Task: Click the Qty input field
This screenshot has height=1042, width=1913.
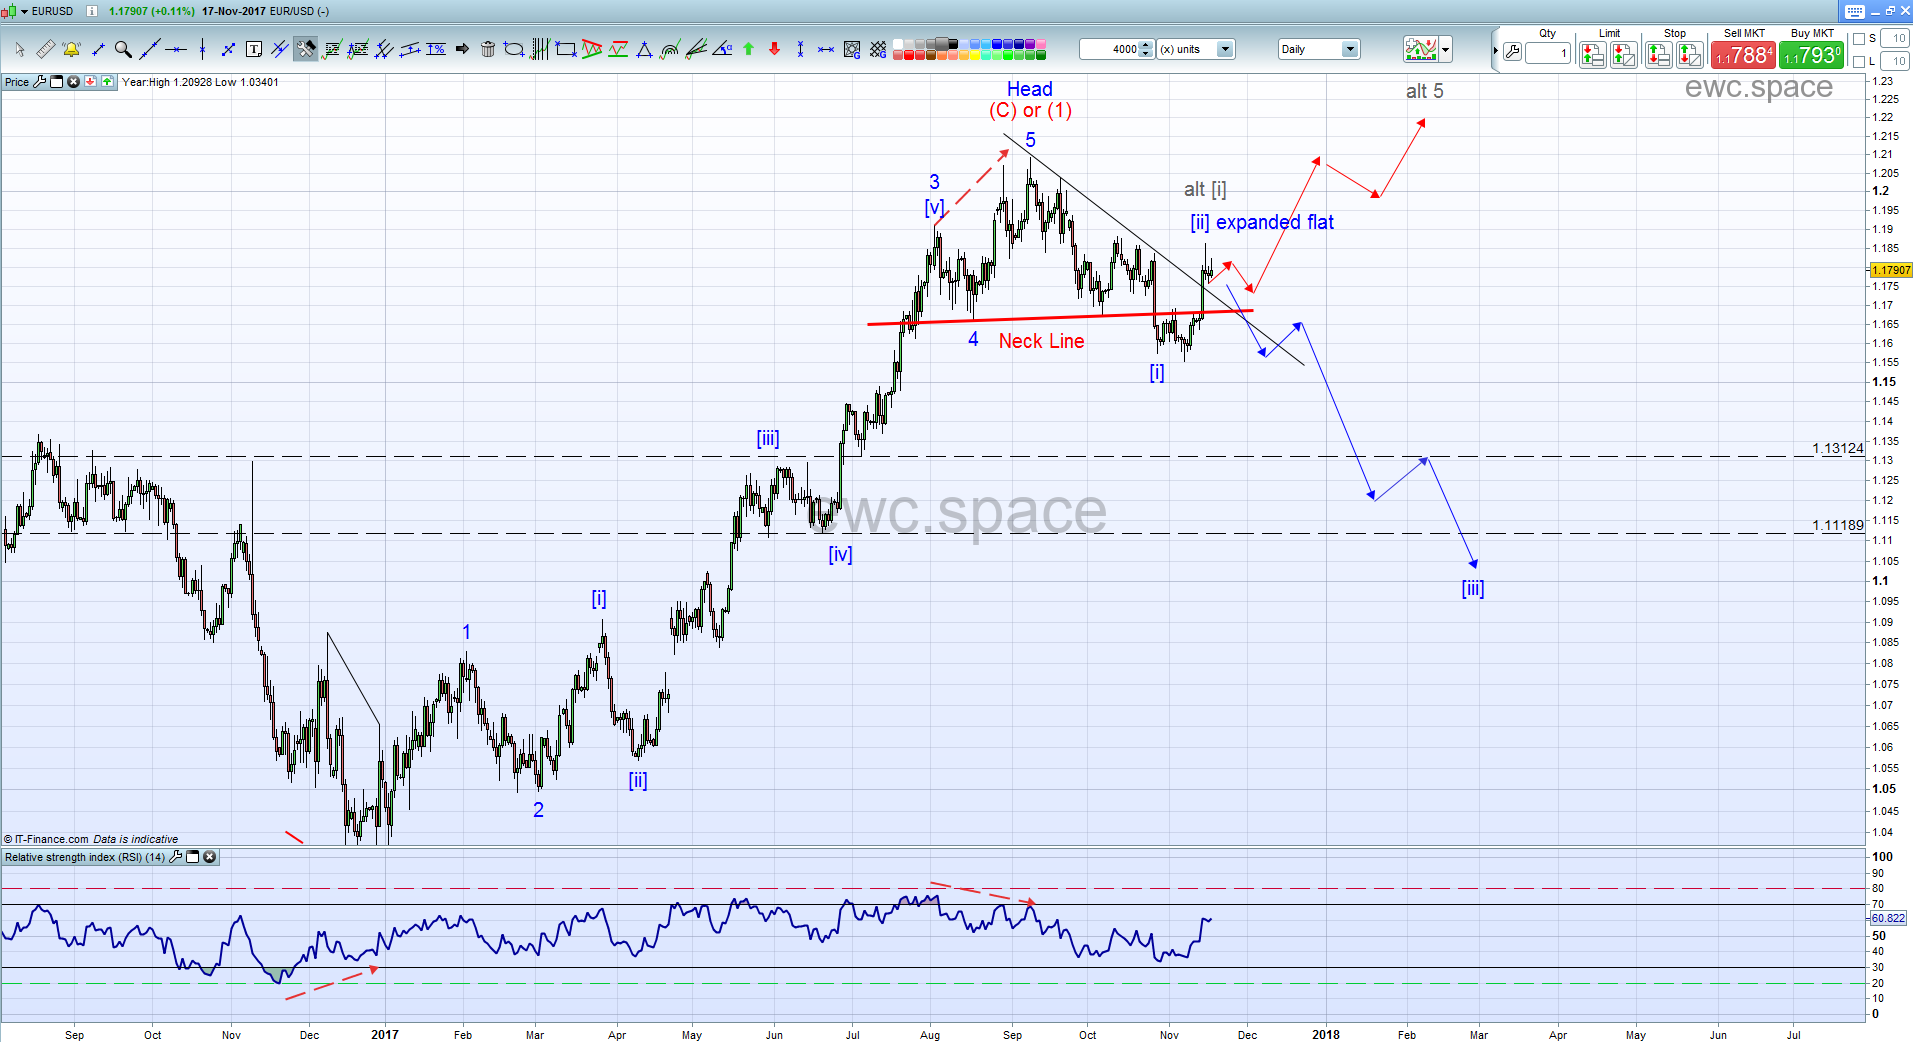Action: click(1547, 53)
